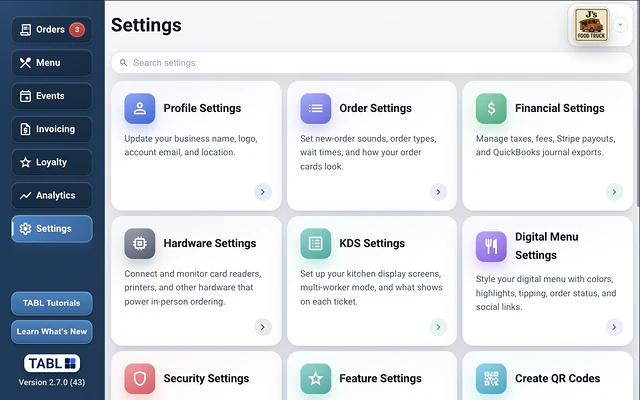Open the Hardware Settings arrow
This screenshot has width=640, height=400.
(263, 327)
